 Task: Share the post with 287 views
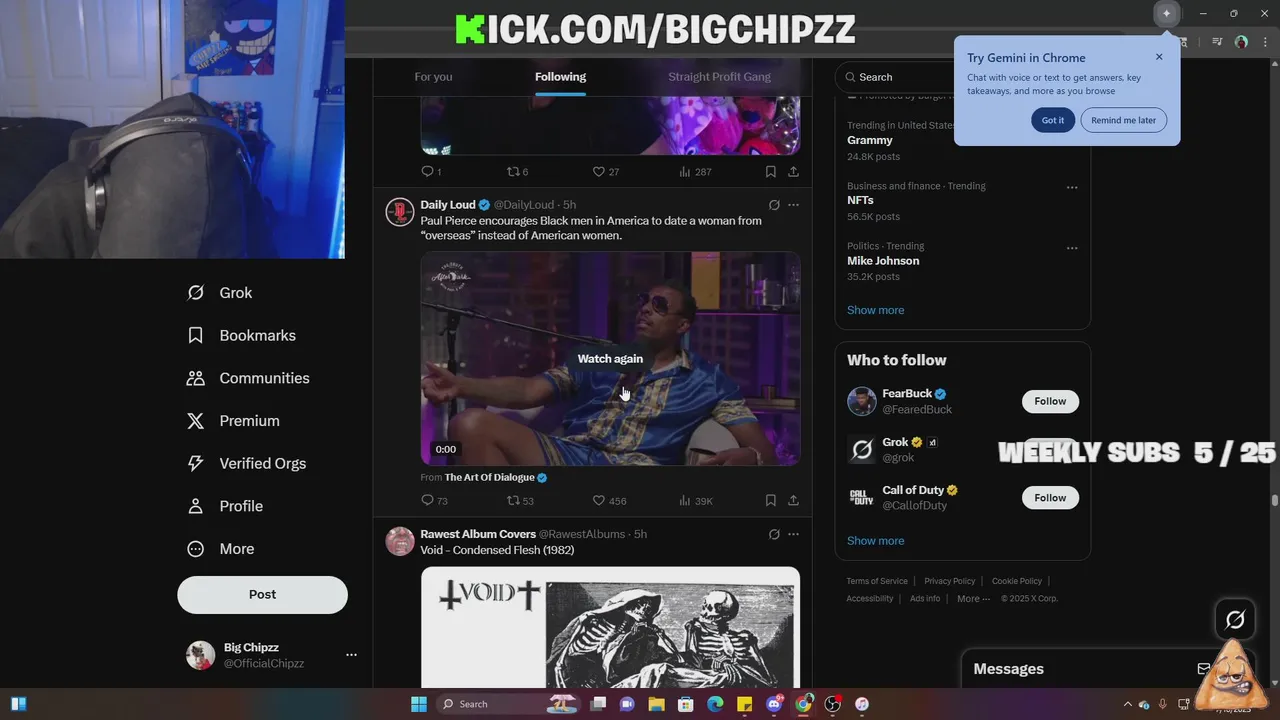793,172
